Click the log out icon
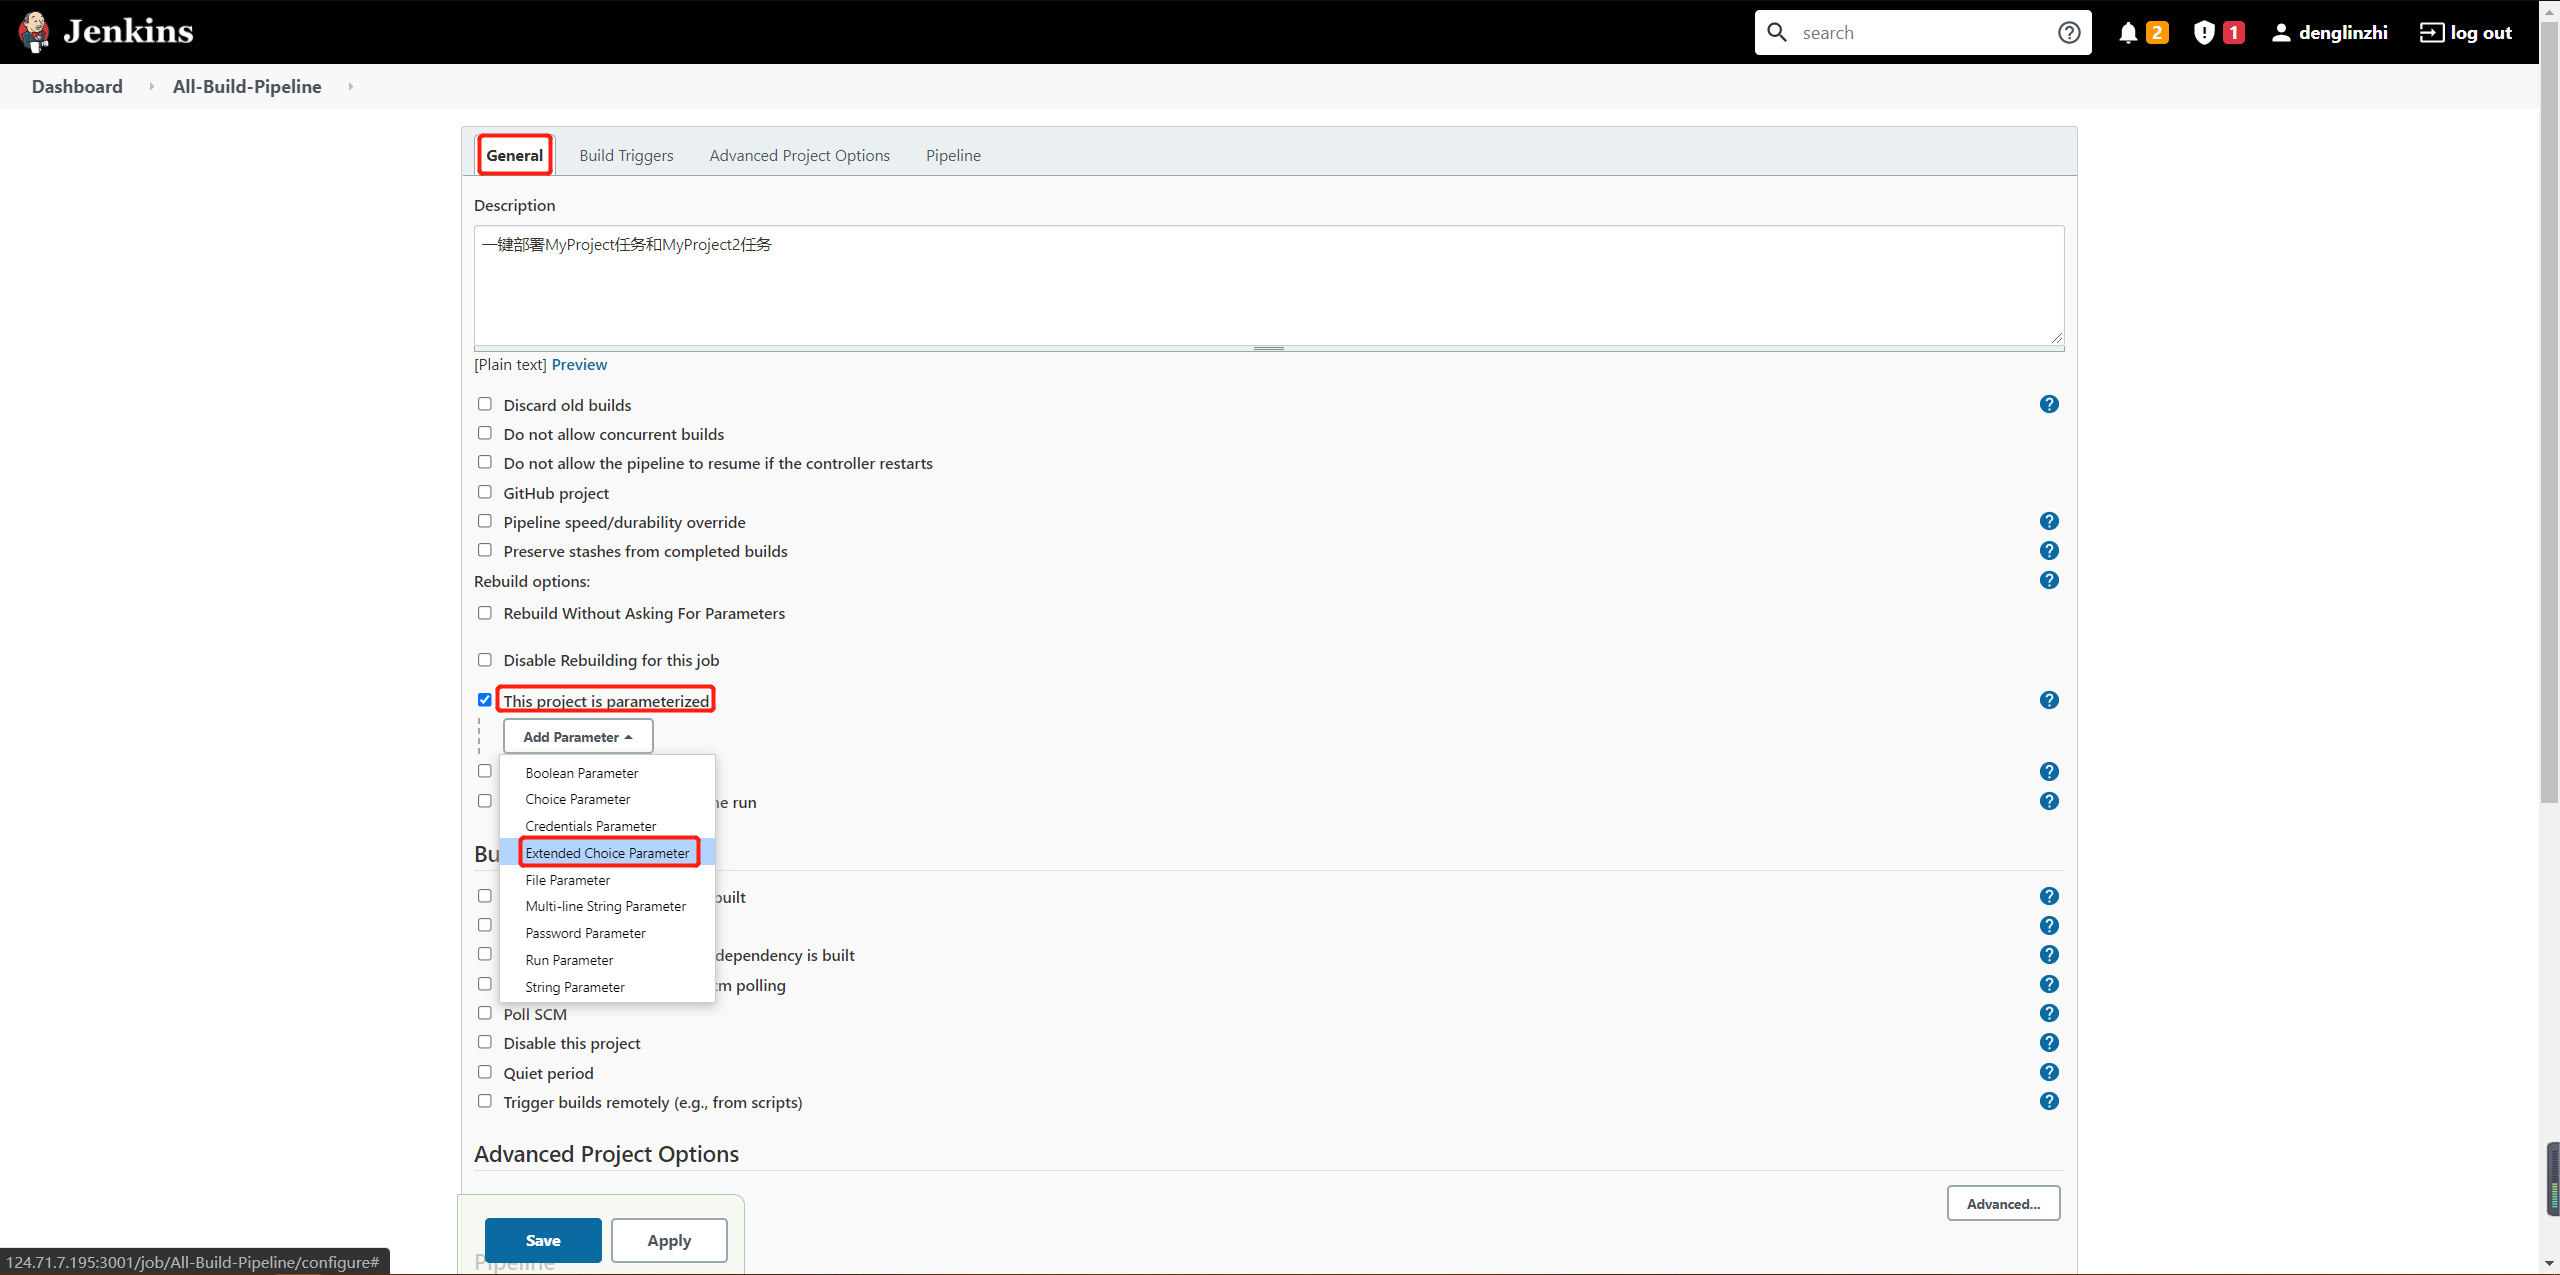This screenshot has width=2560, height=1275. (x=2430, y=33)
